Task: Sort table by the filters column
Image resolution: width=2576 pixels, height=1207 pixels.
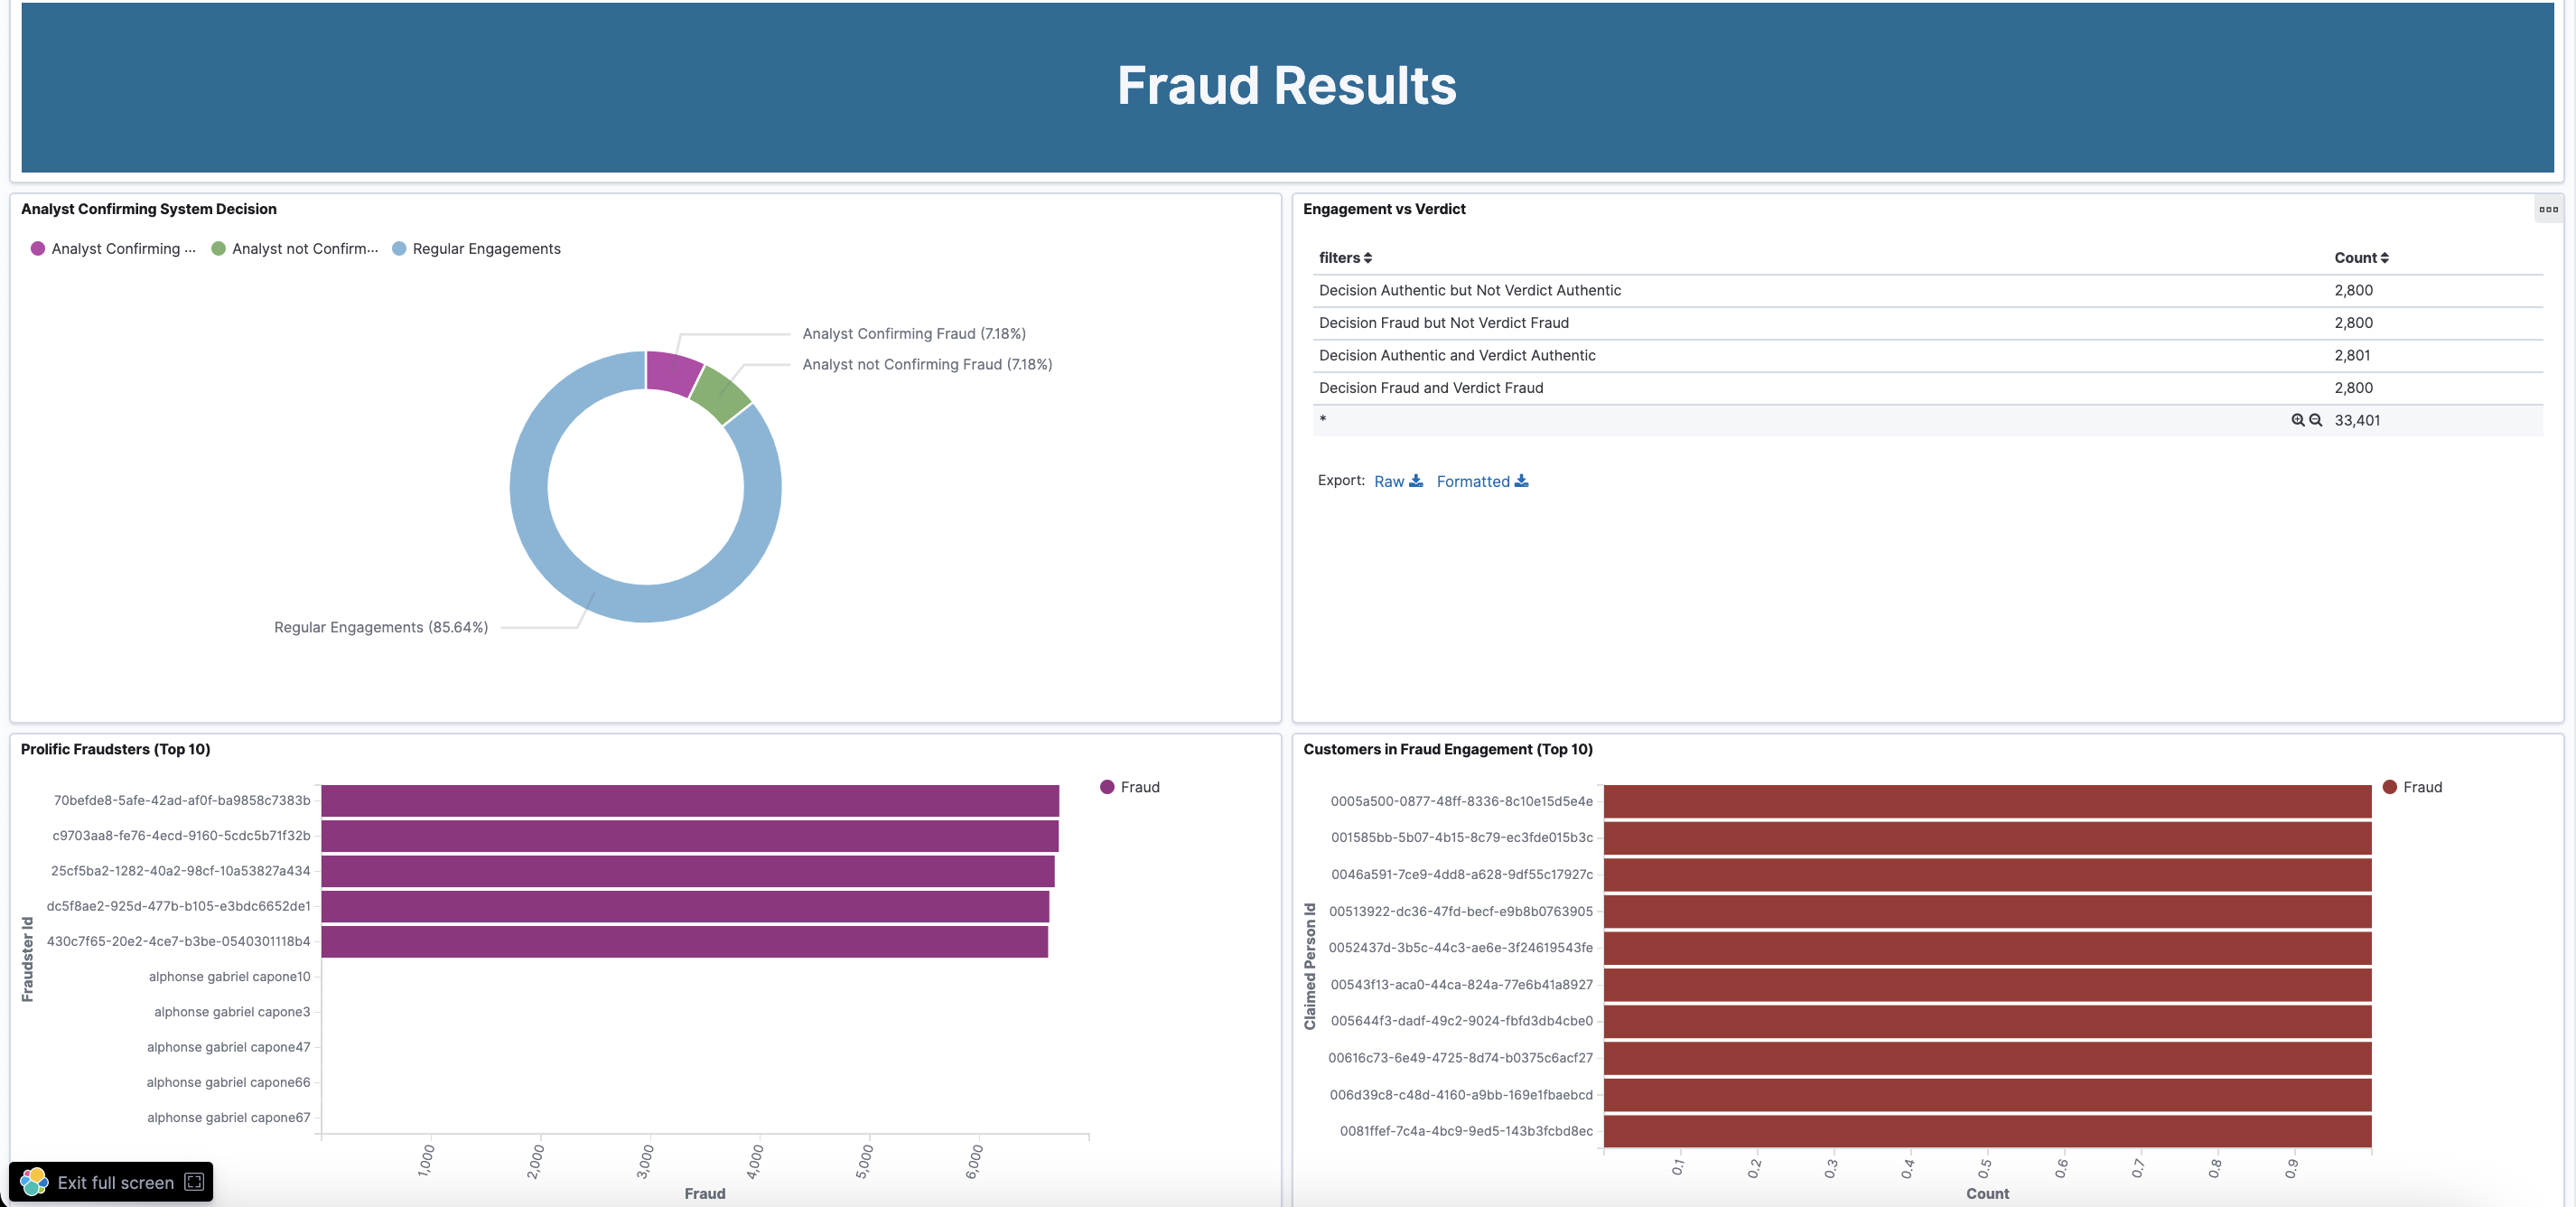Action: 1345,258
